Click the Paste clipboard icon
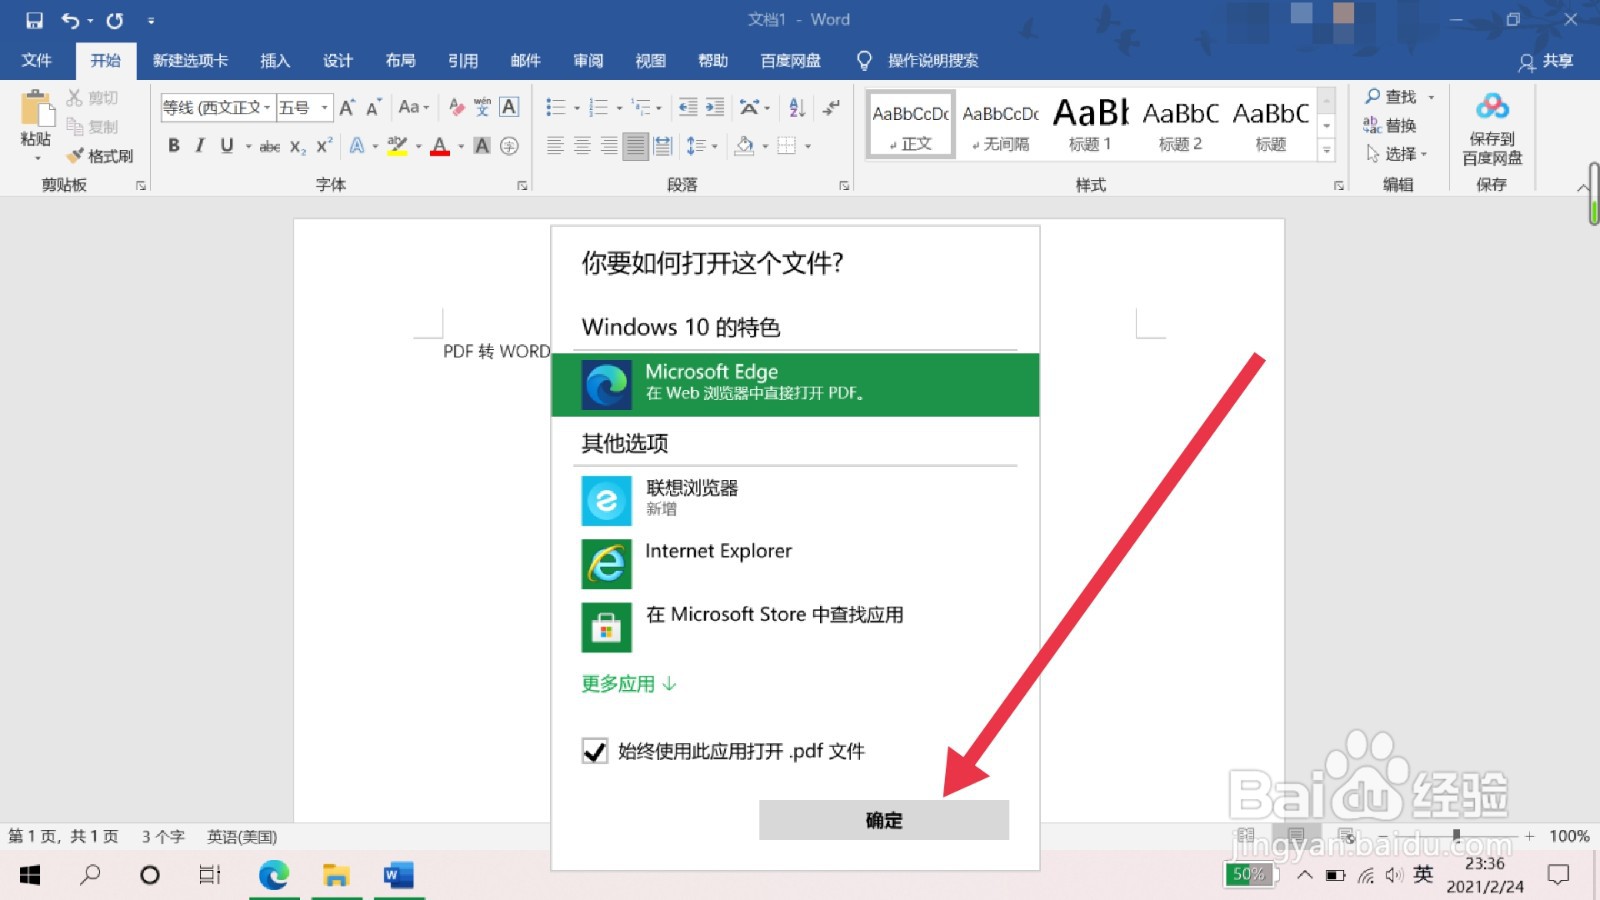Image resolution: width=1600 pixels, height=900 pixels. pyautogui.click(x=36, y=108)
